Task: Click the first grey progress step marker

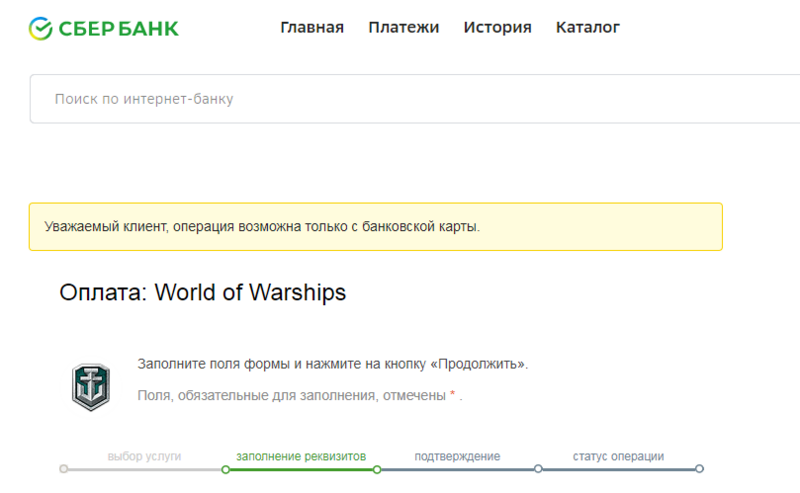Action: pos(64,469)
